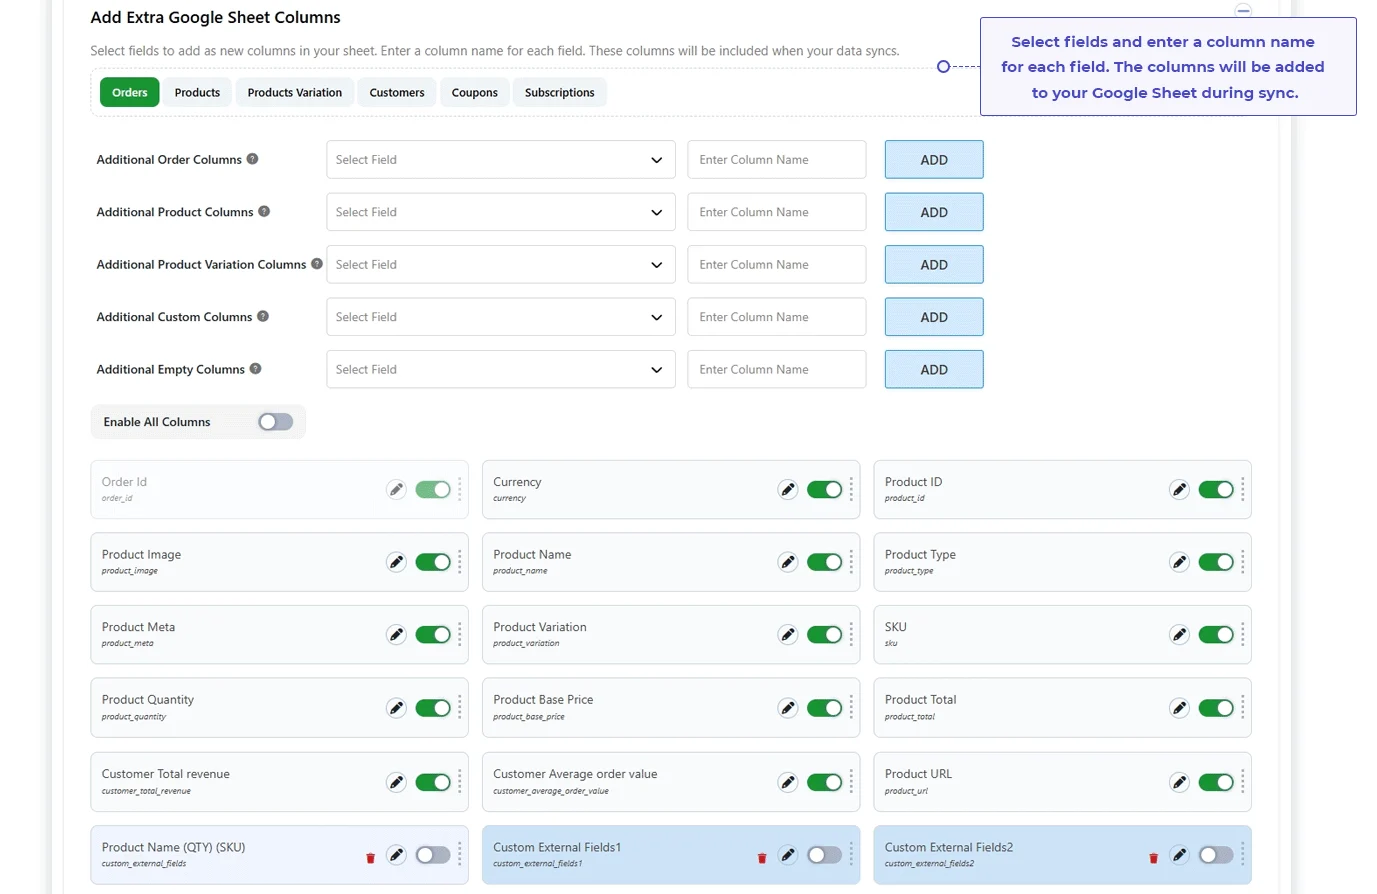Switch to the Products tab

pyautogui.click(x=197, y=93)
